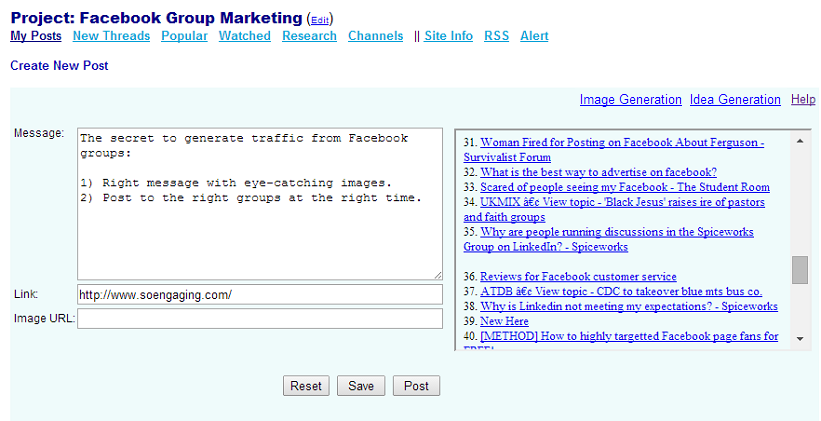This screenshot has width=821, height=421.
Task: Click the results list scroll-down arrow
Action: 800,339
